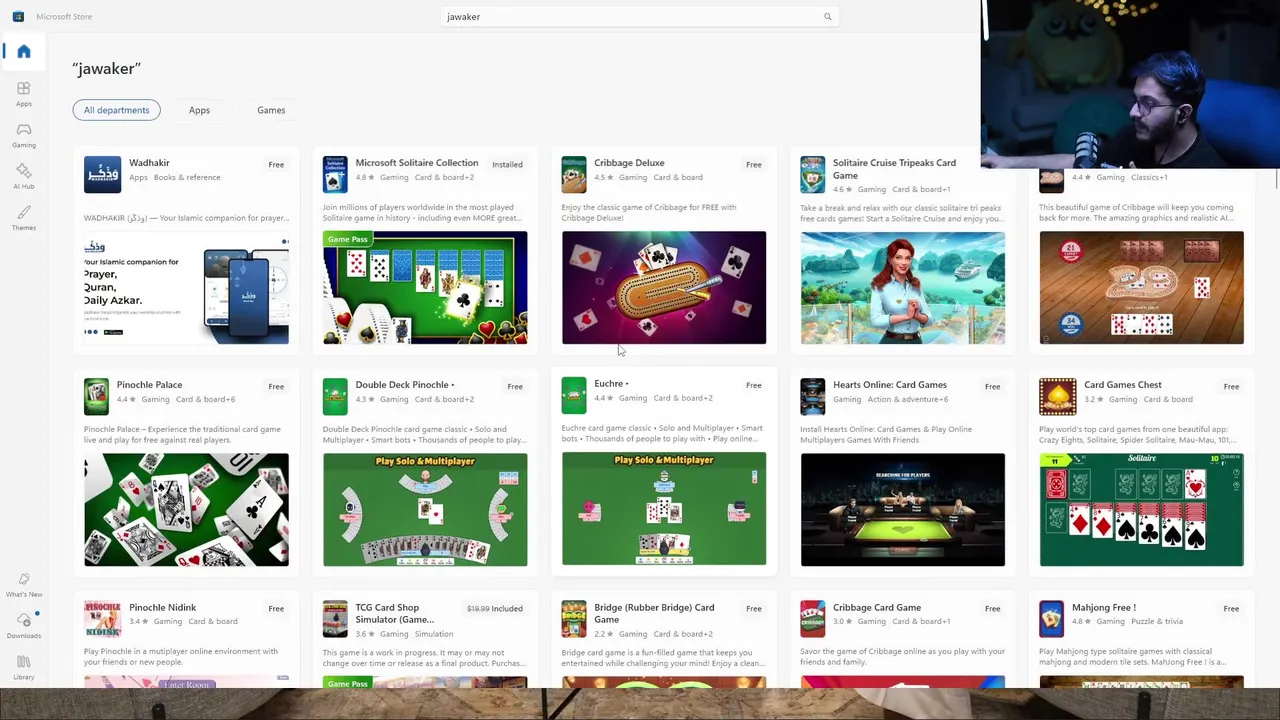Open Gaming section in sidebar
The image size is (1280, 720).
pos(24,135)
